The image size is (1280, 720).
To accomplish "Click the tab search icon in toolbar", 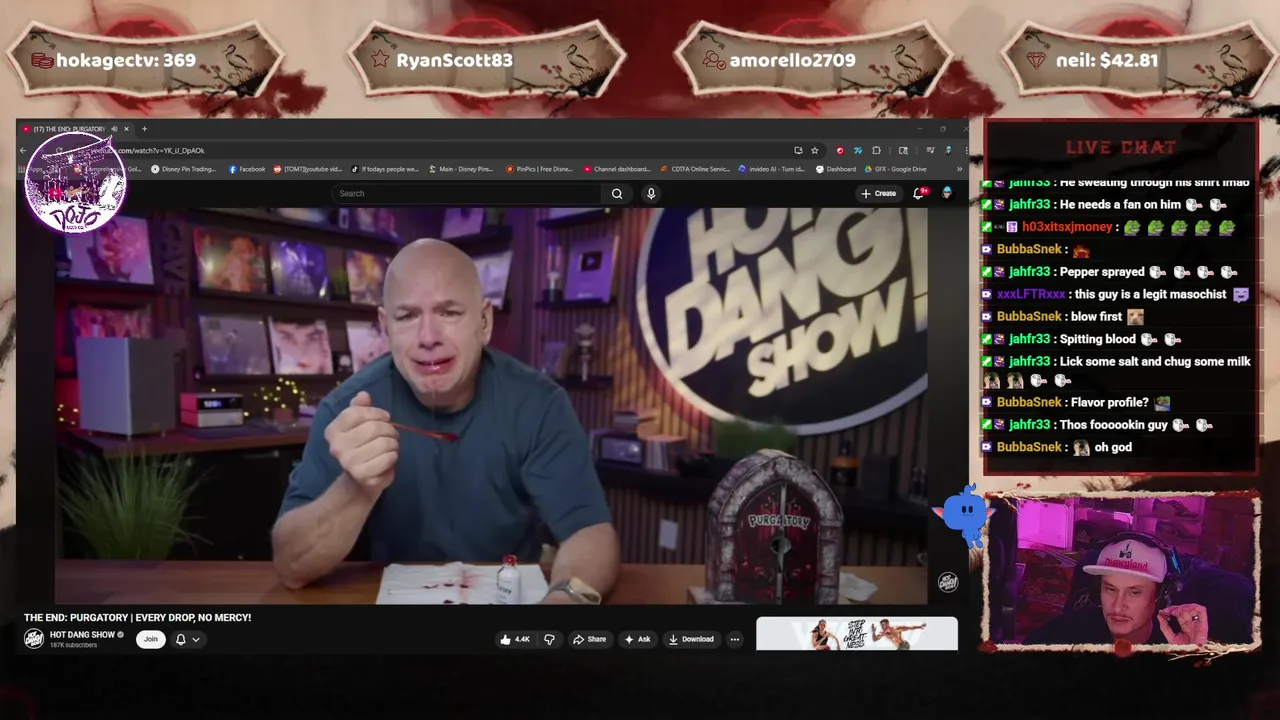I will coord(903,150).
